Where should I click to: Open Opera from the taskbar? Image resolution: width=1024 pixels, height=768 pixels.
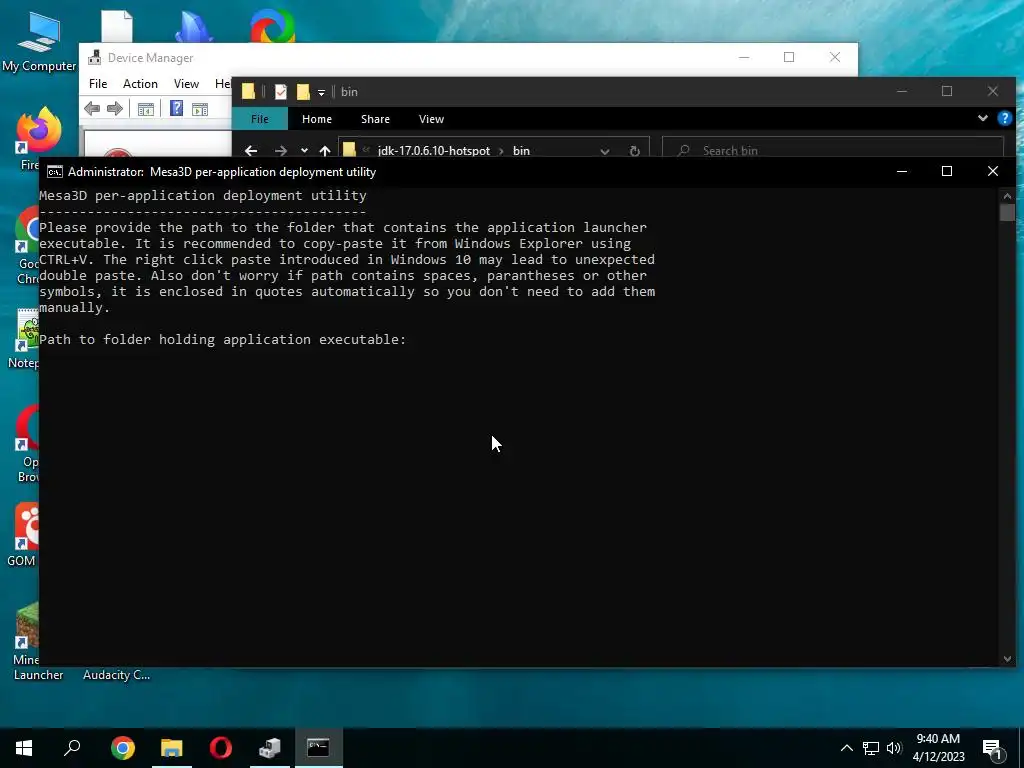point(221,748)
